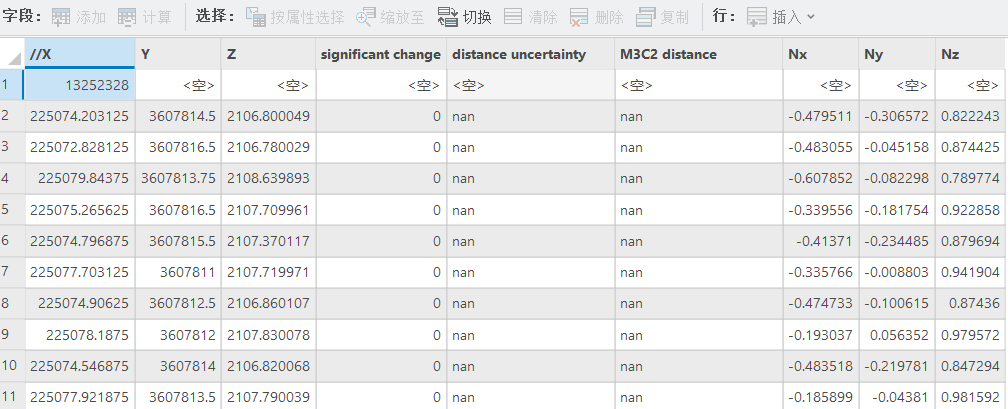Select the //X column header
This screenshot has height=409, width=1008.
[80, 54]
